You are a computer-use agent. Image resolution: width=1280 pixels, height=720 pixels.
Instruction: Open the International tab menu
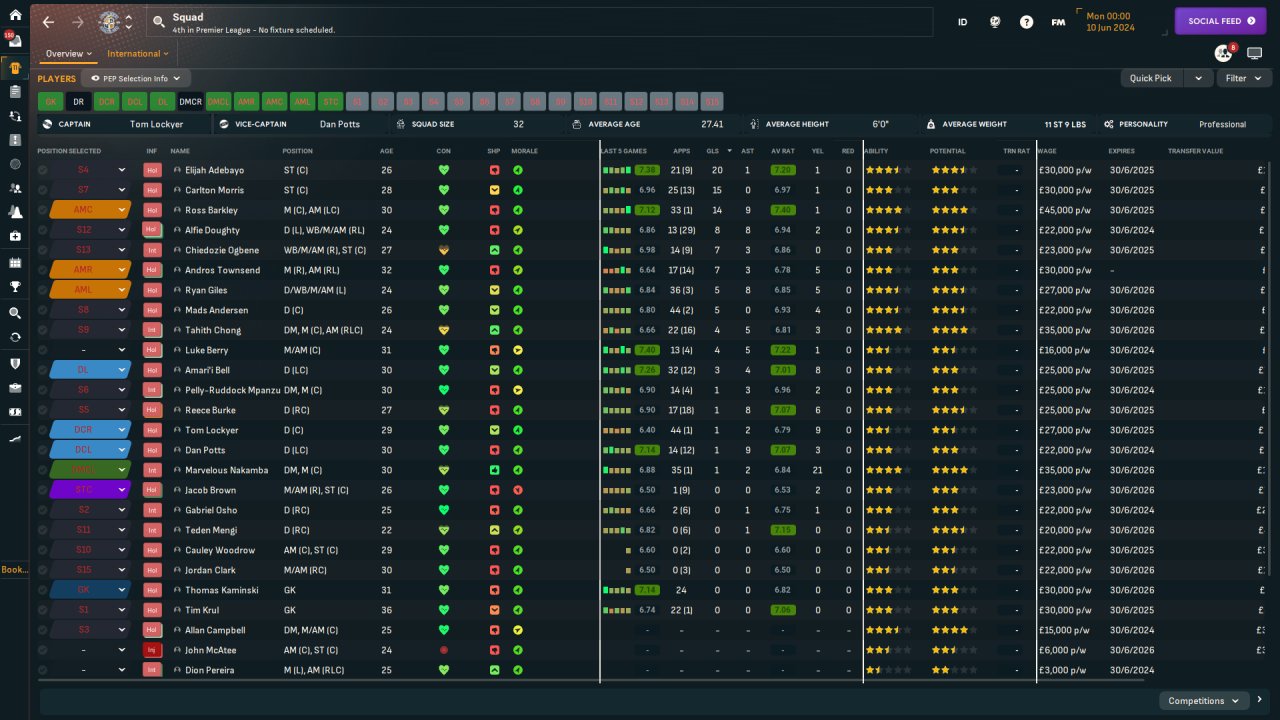coord(138,54)
